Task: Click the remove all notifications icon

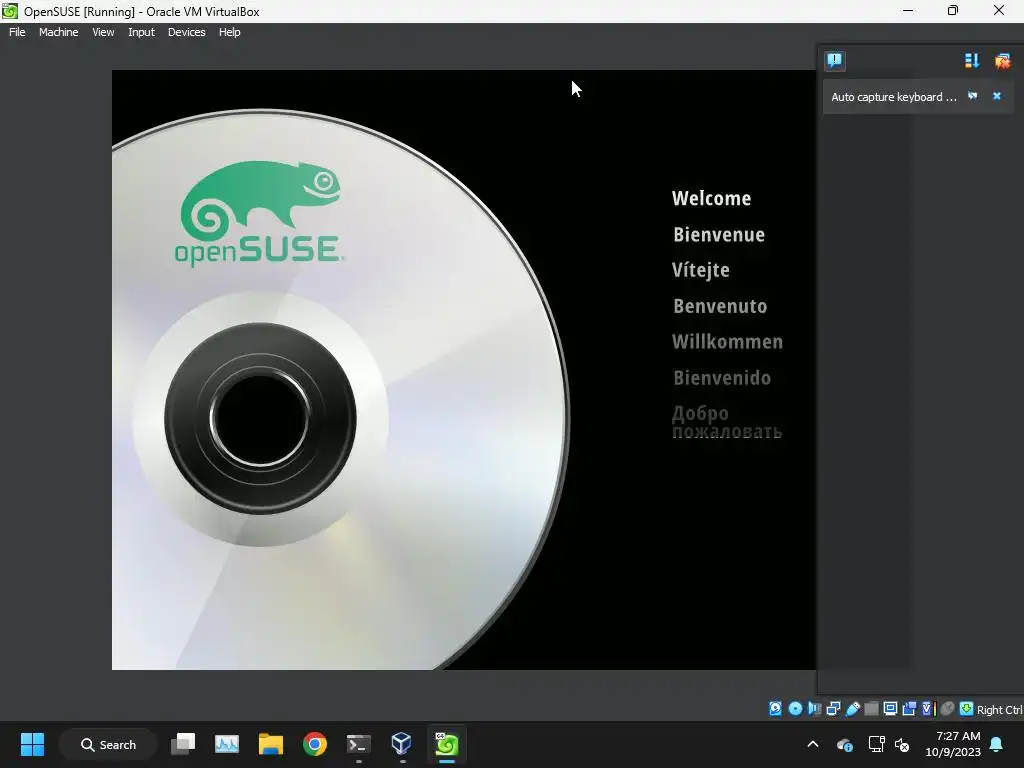Action: (x=1002, y=61)
